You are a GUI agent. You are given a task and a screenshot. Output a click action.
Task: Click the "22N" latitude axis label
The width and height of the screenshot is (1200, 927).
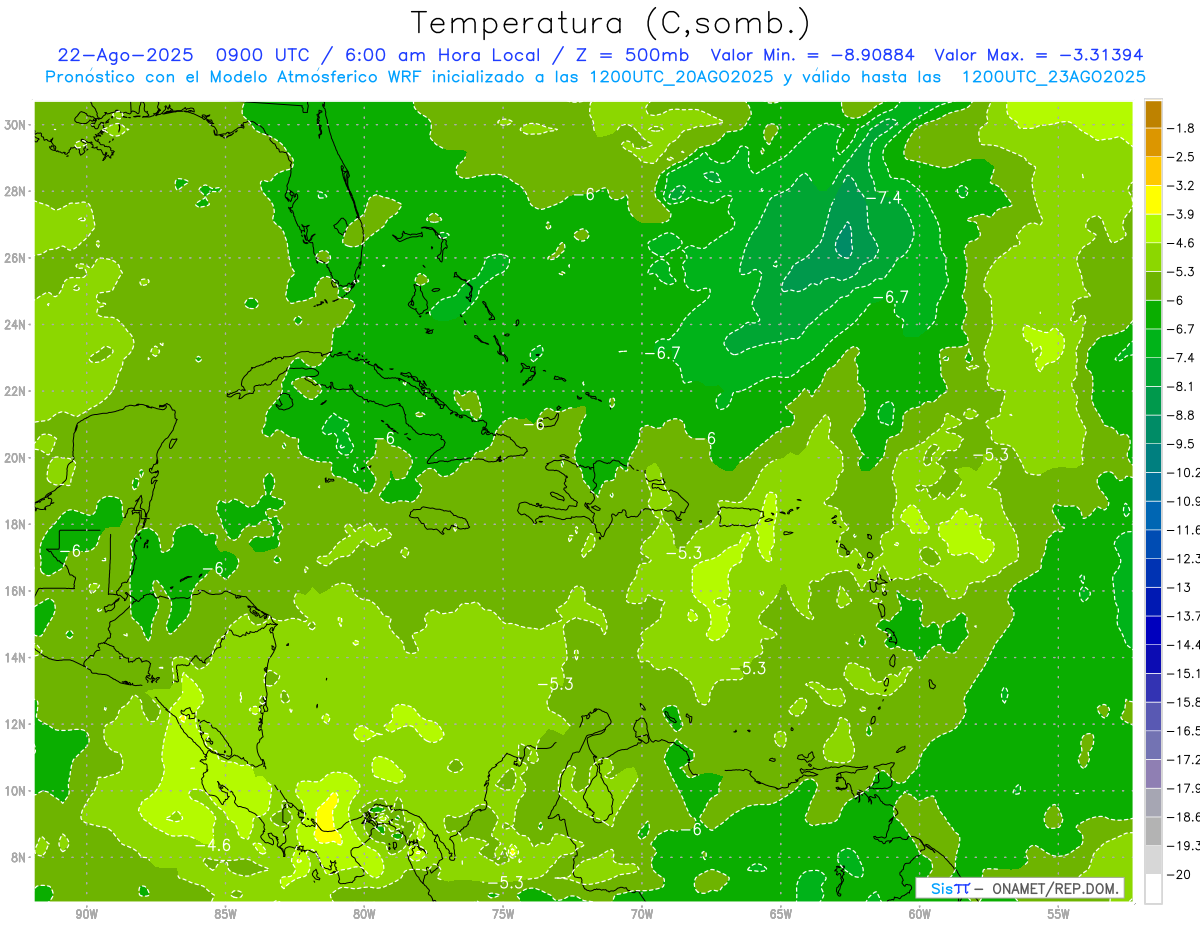pos(17,391)
